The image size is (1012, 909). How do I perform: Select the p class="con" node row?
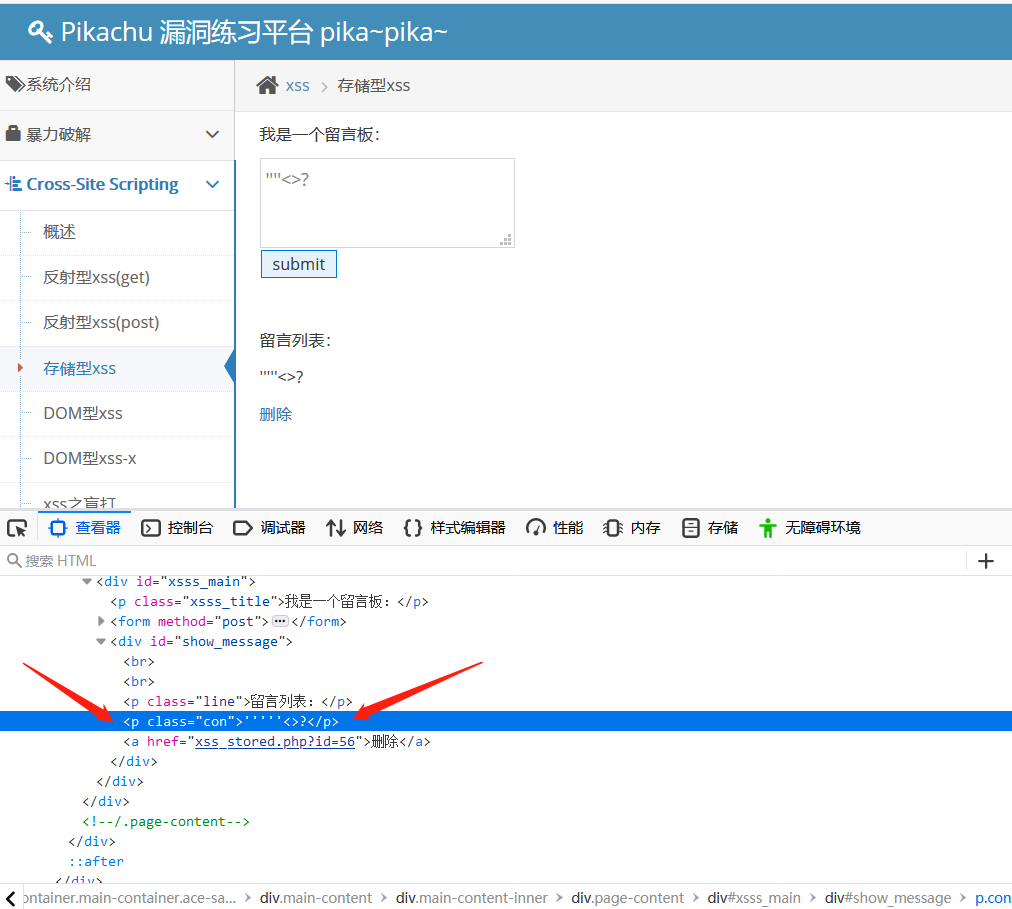506,722
